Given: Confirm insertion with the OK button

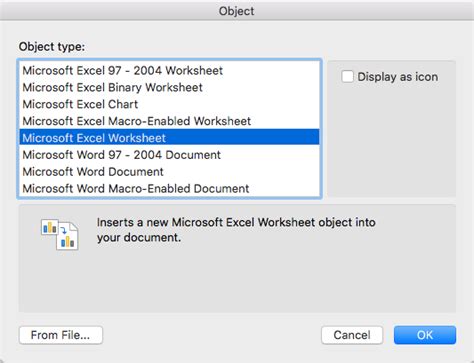Looking at the screenshot, I should (425, 335).
